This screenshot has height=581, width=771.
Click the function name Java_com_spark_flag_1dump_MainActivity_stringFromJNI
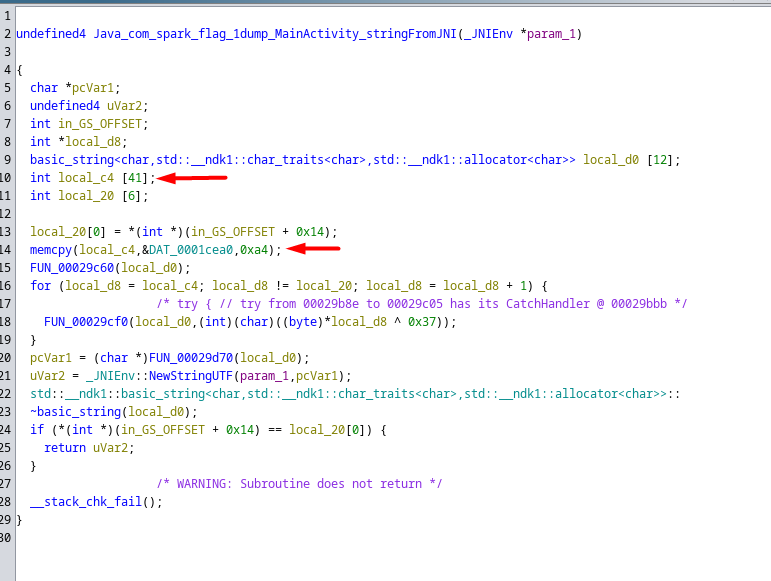click(275, 34)
